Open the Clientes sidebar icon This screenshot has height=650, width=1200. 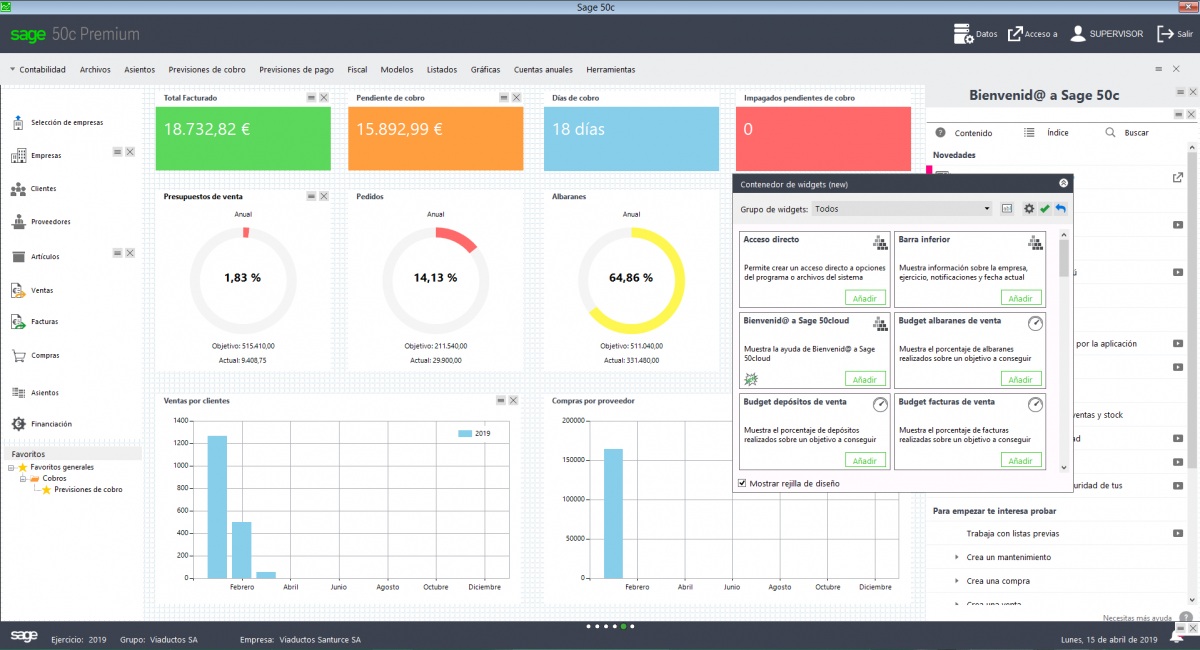point(18,189)
